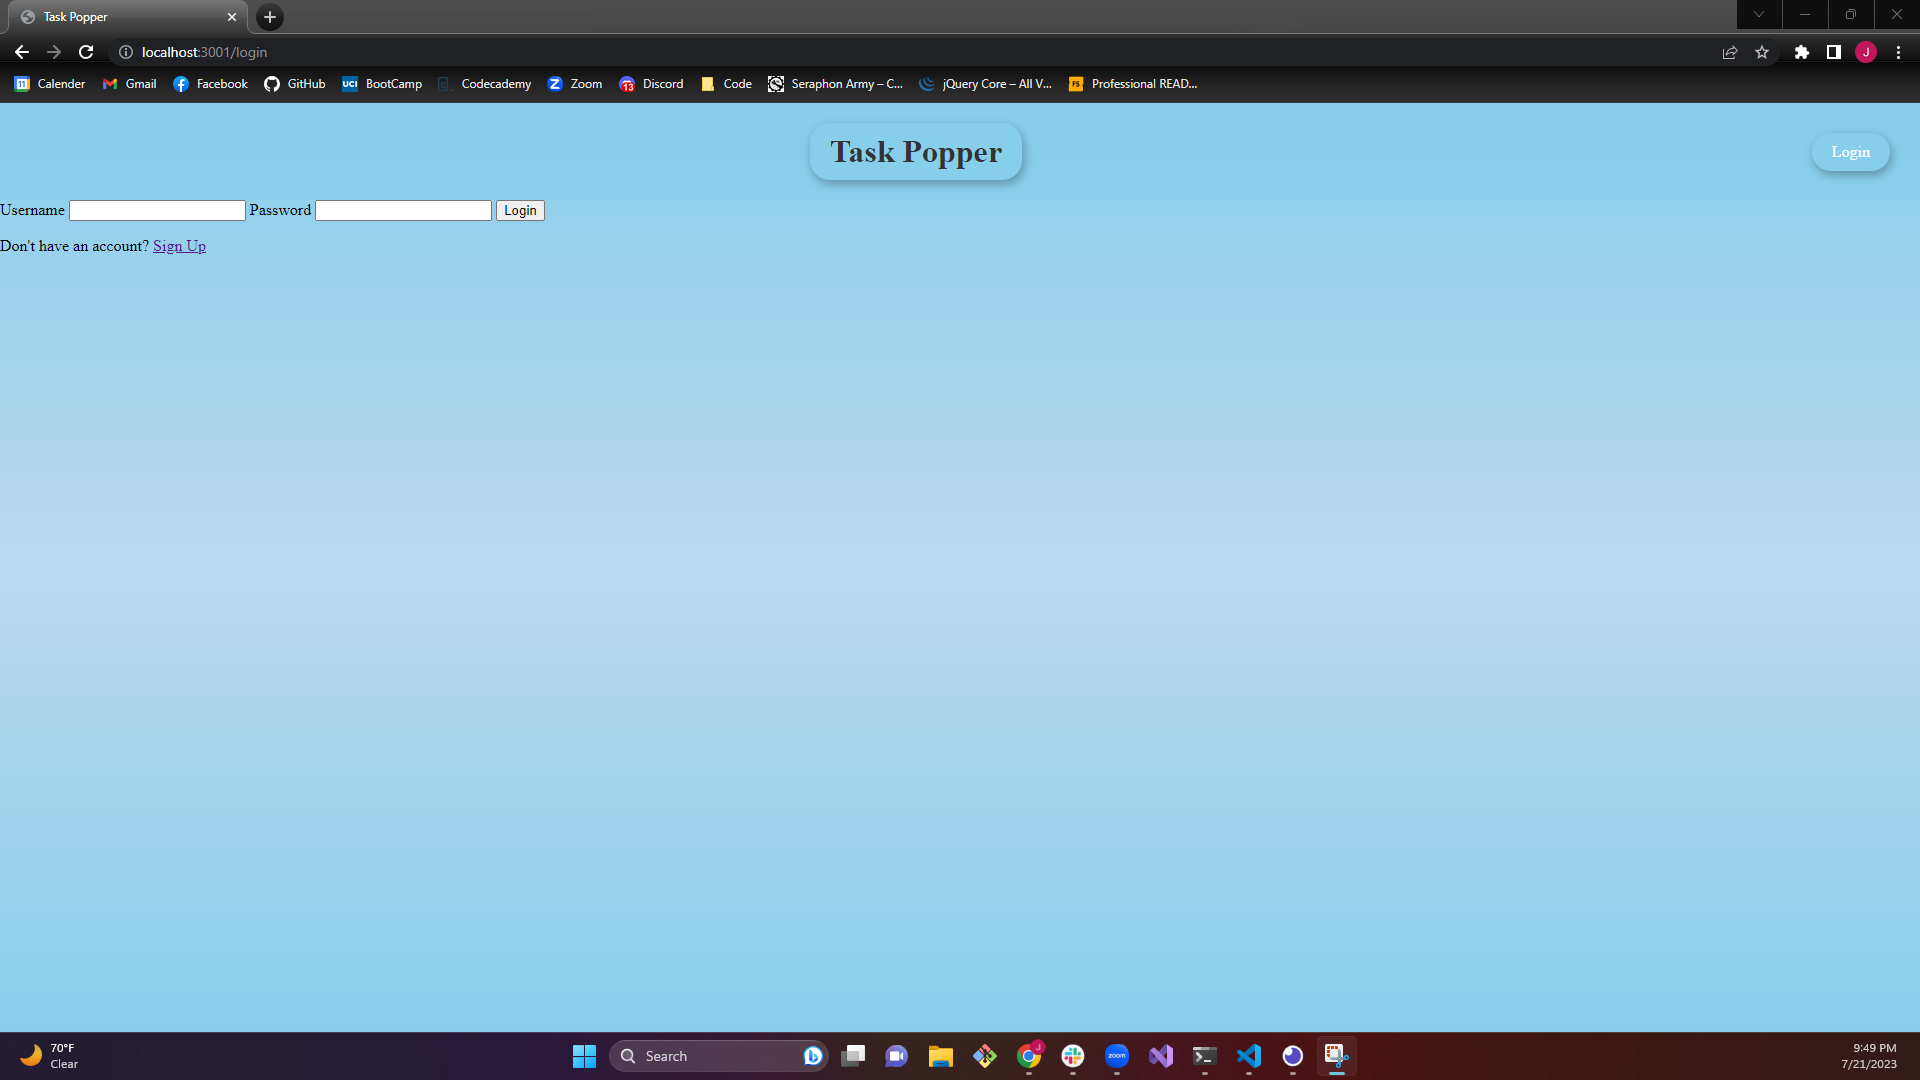Open the jQuery Core bookmark
Screen dimensions: 1920x1080
(986, 84)
